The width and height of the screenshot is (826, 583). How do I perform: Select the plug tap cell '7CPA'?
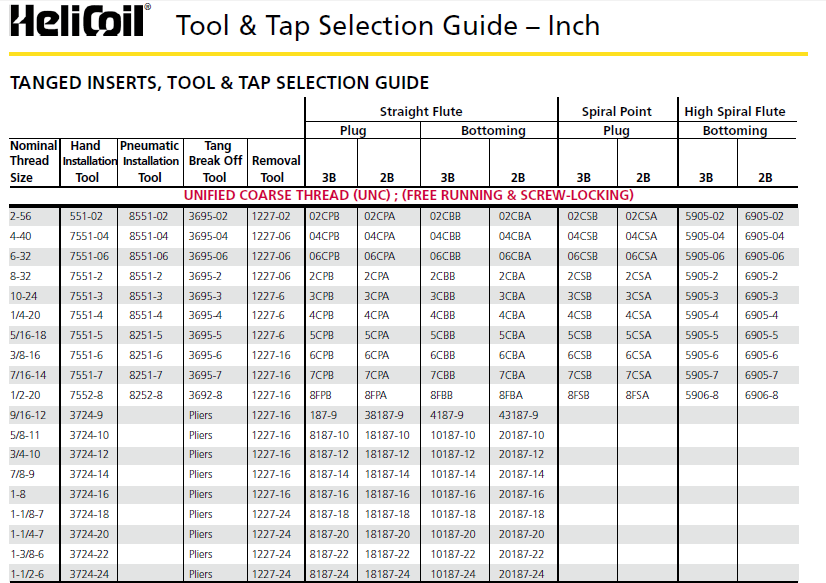[377, 375]
